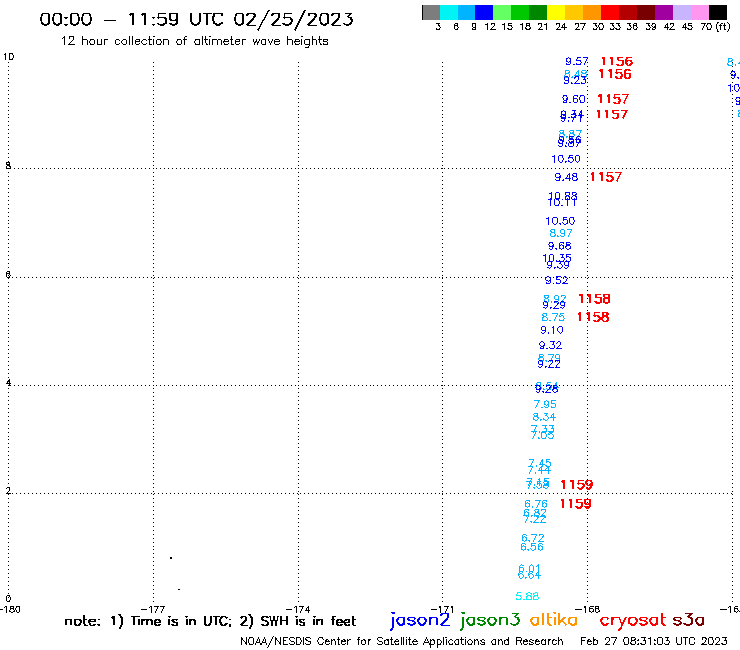Click the gray swatch in the color scale
This screenshot has width=740, height=650.
pos(431,12)
